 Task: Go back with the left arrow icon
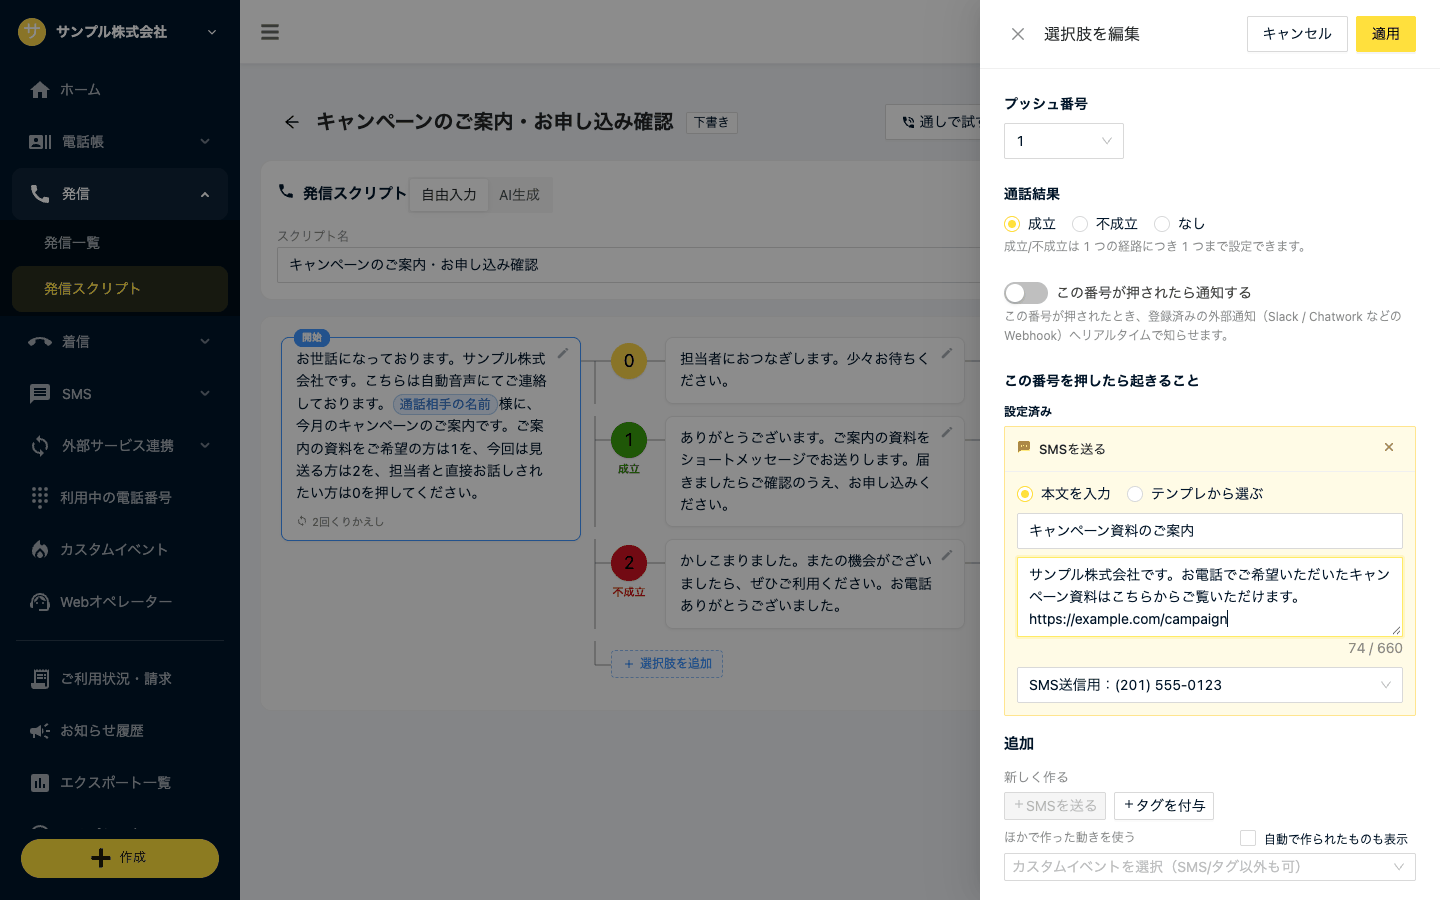click(292, 122)
